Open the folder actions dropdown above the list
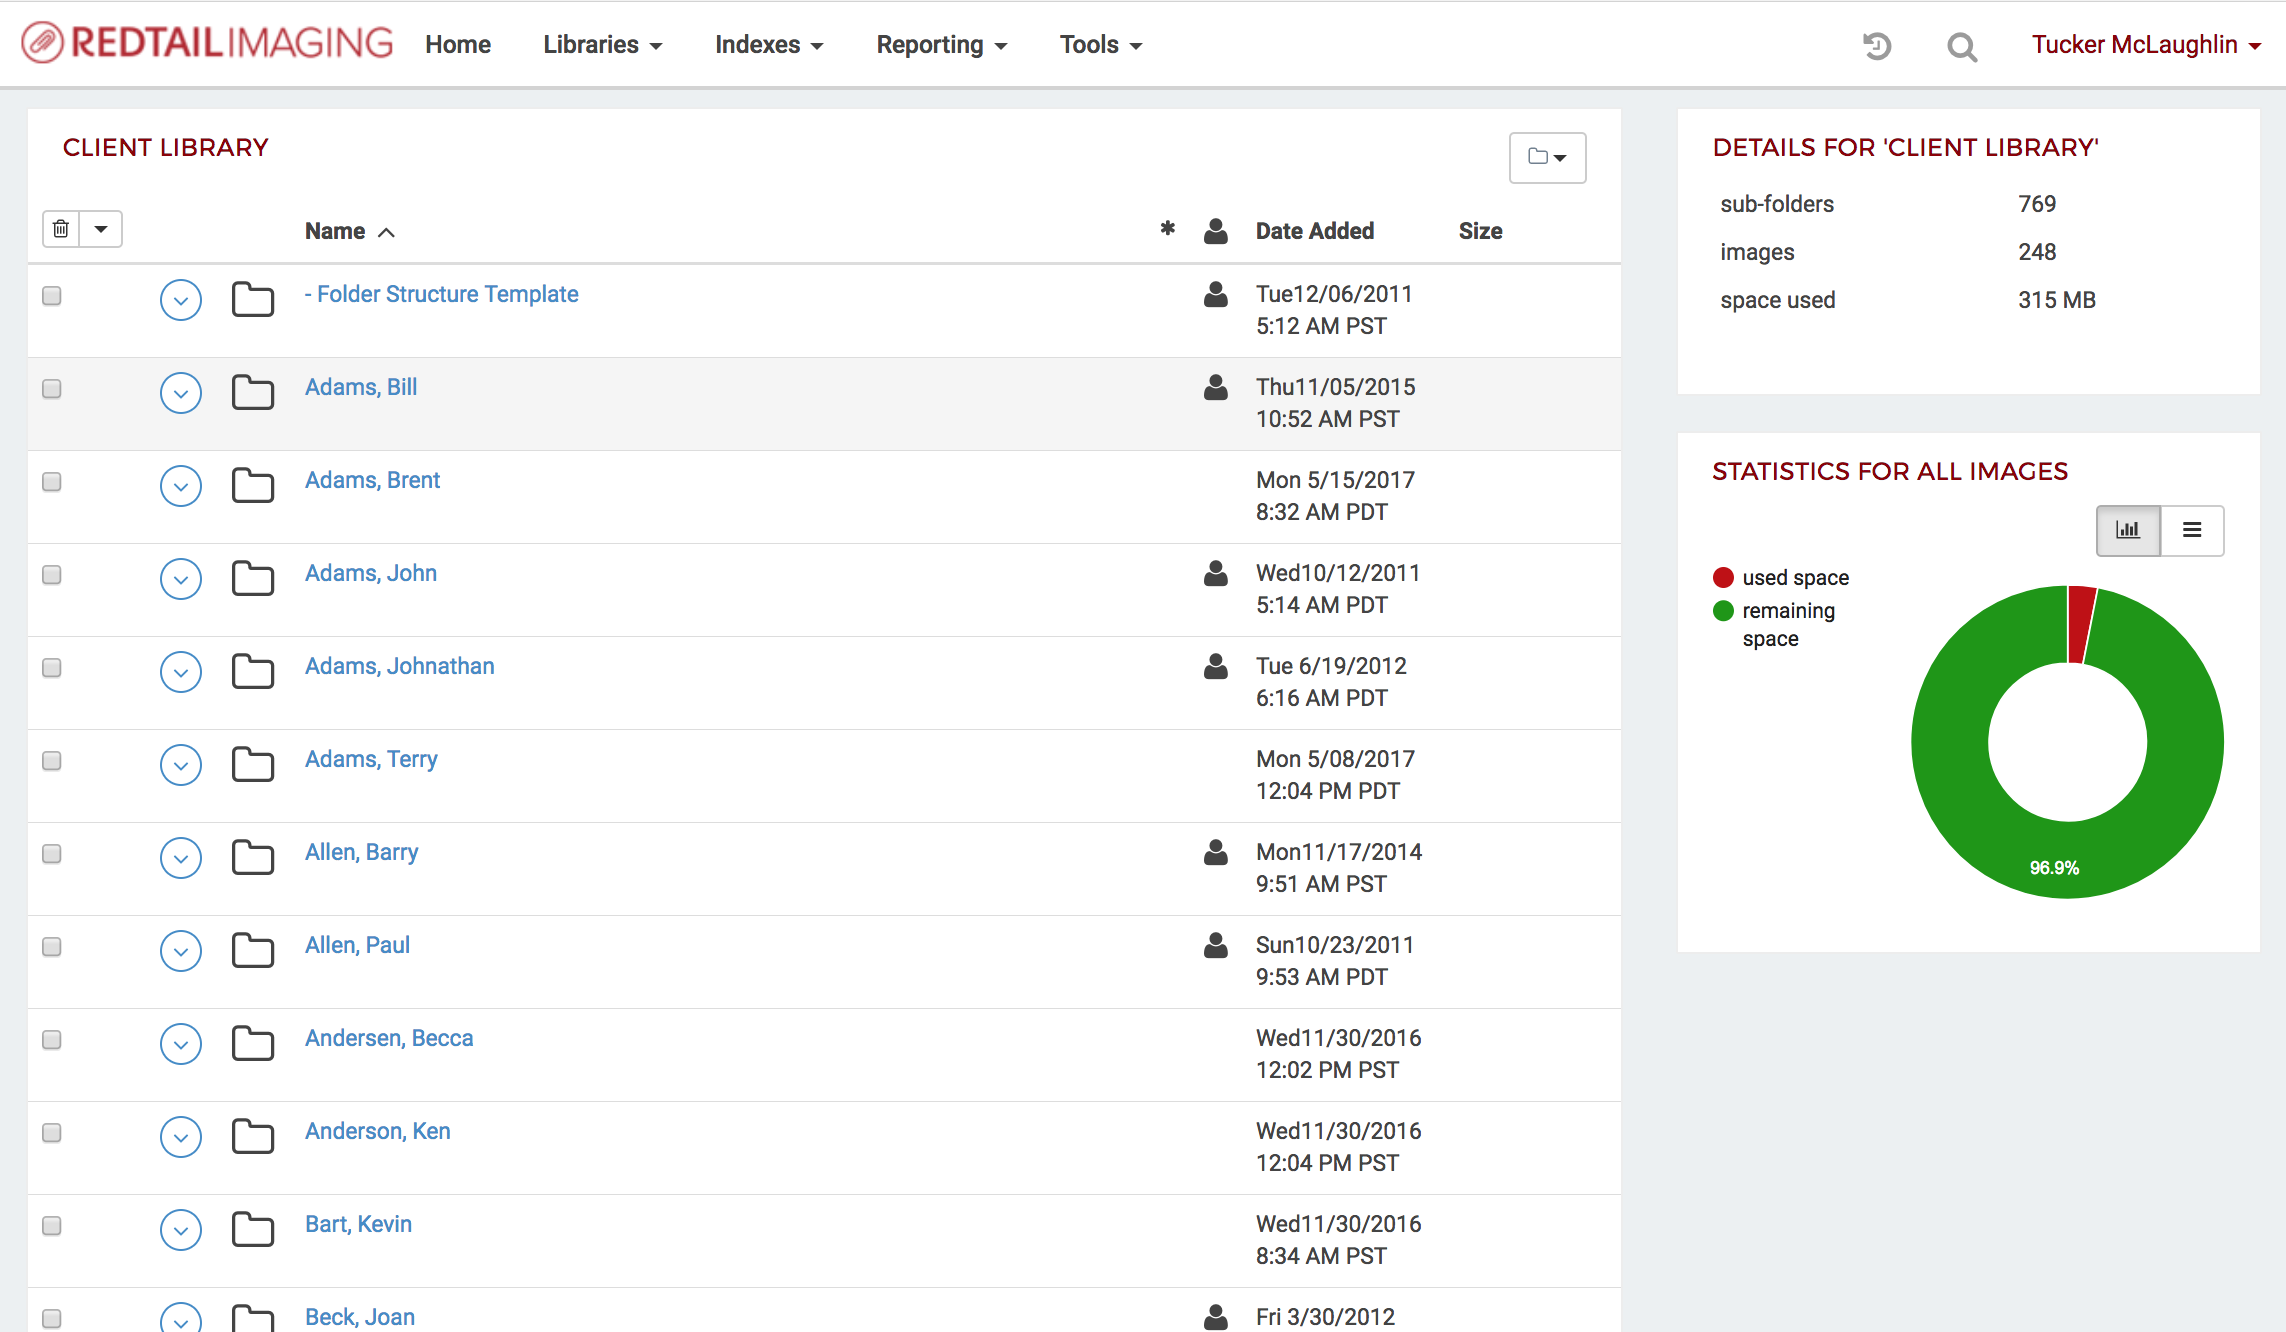 (1547, 158)
